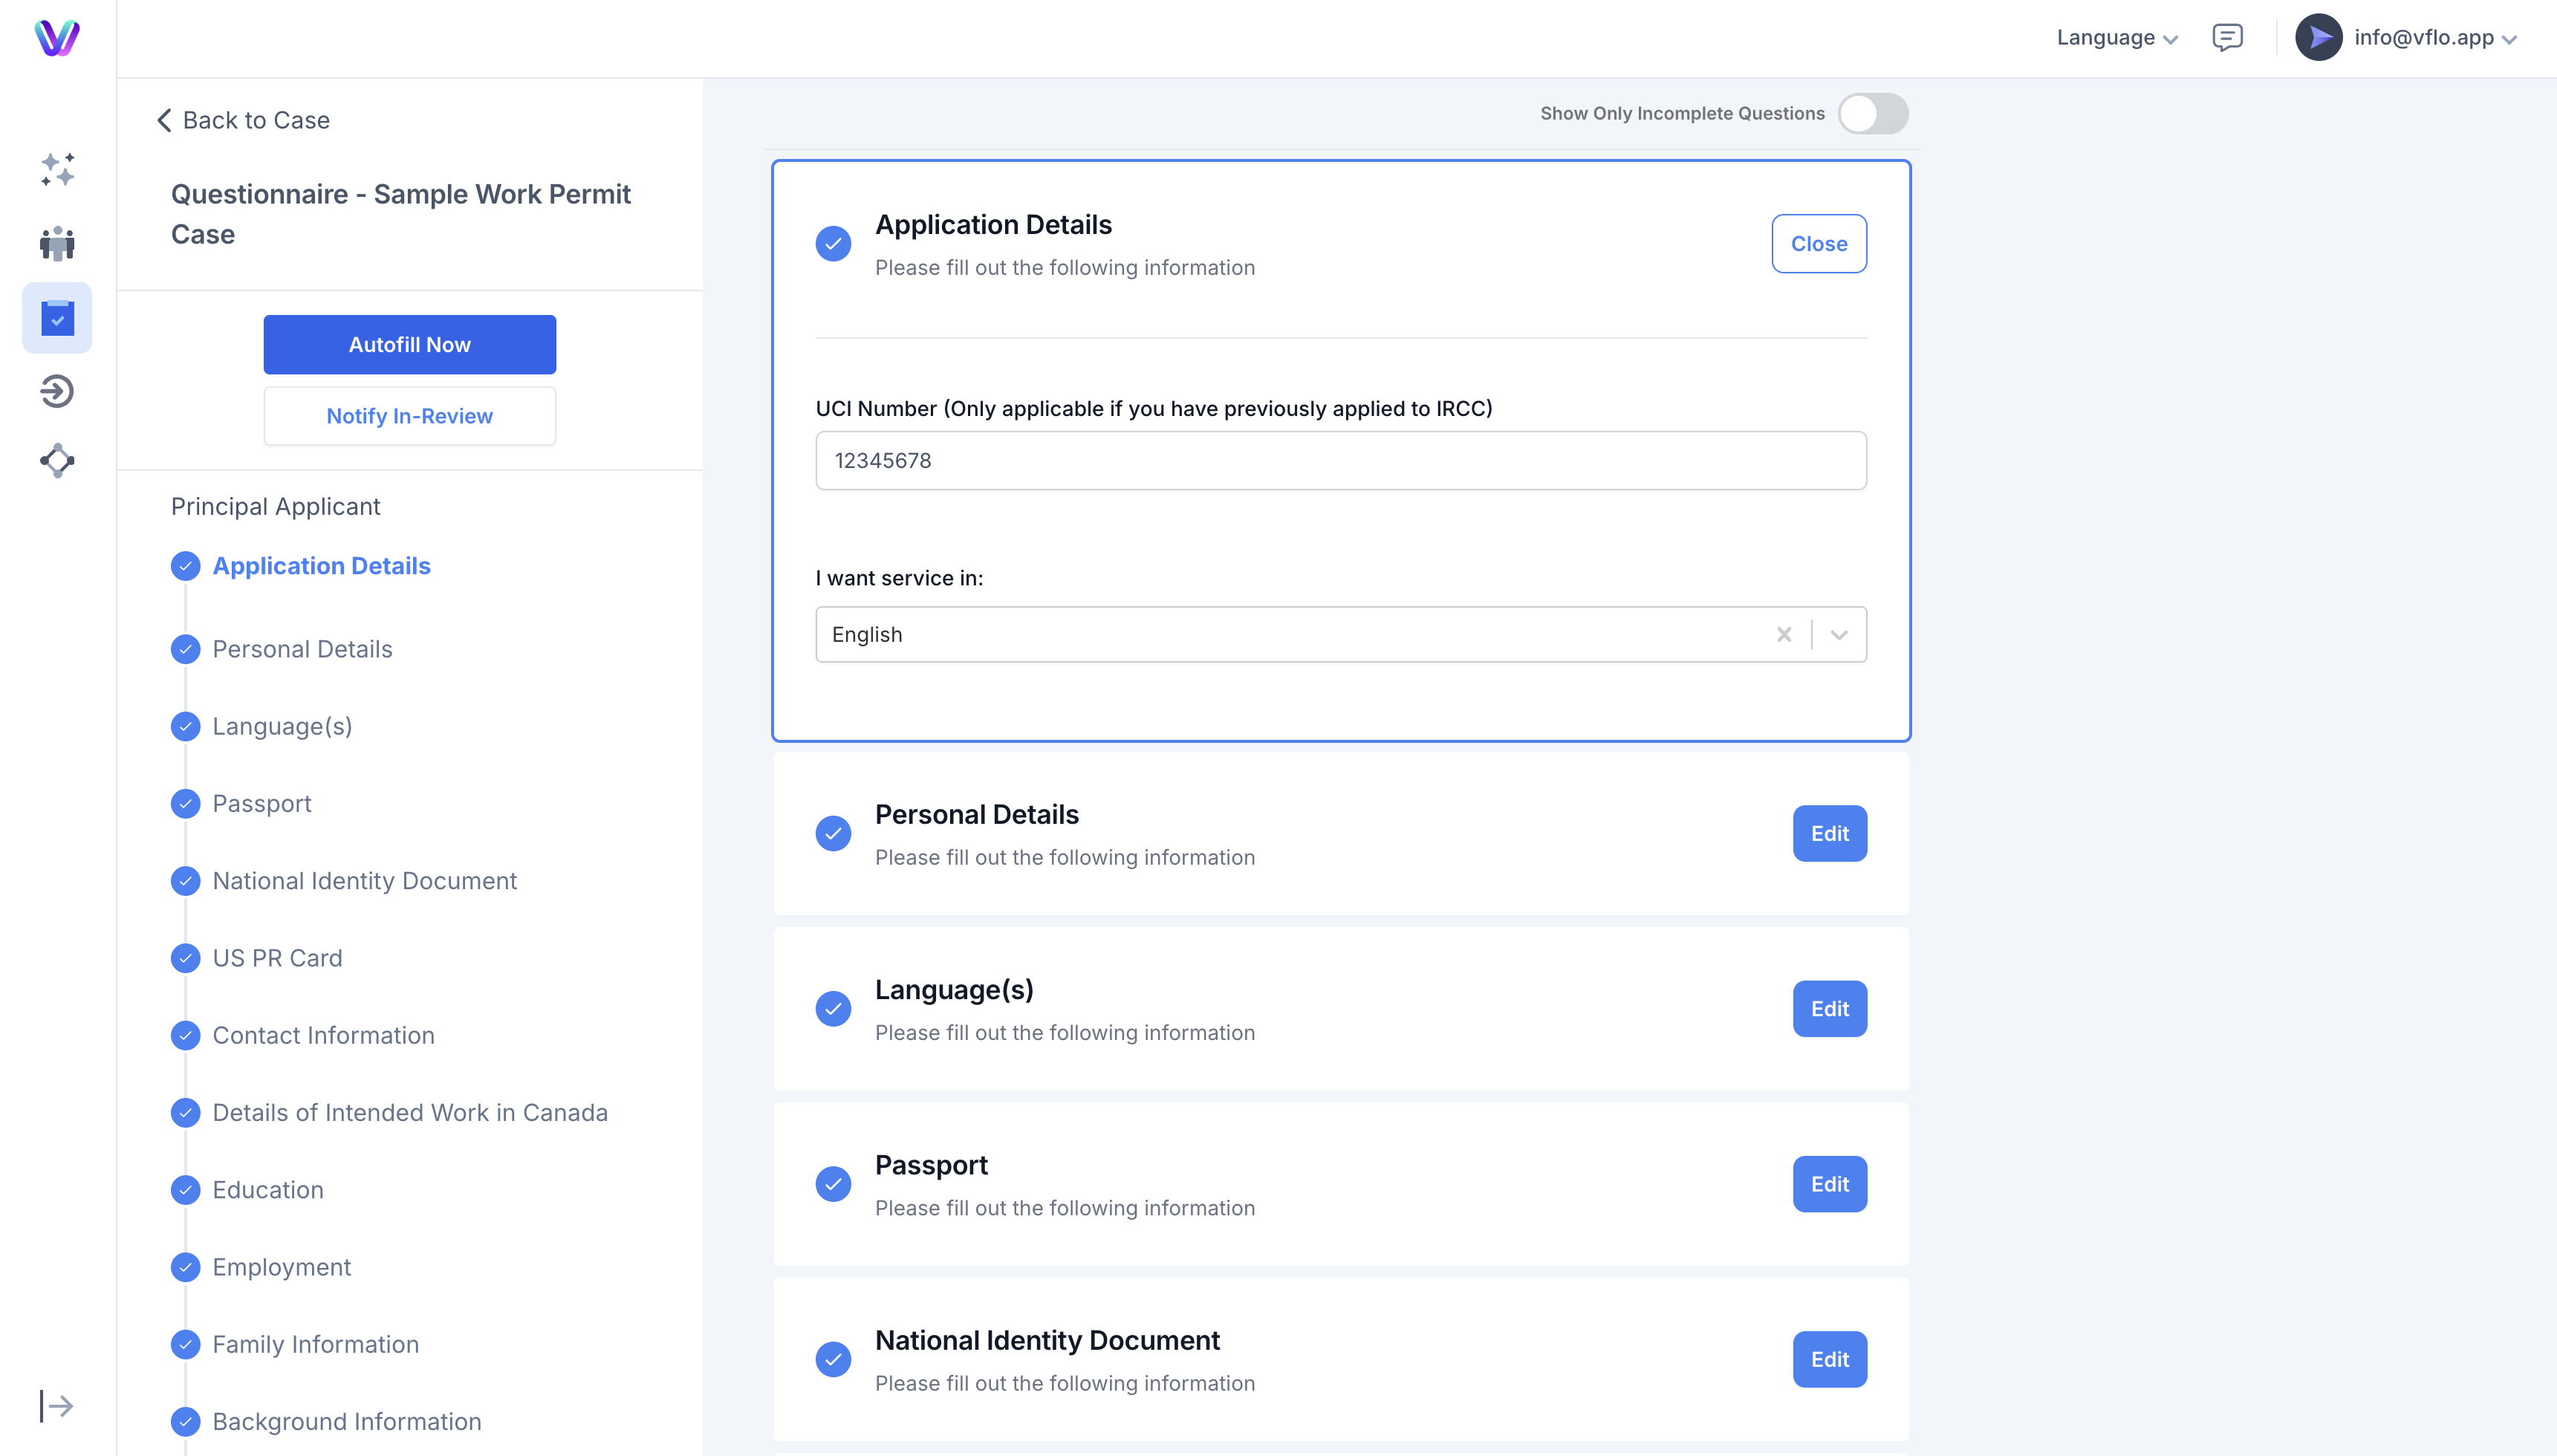Open the circled arrow intake sidebar icon
2557x1456 pixels.
coord(57,391)
